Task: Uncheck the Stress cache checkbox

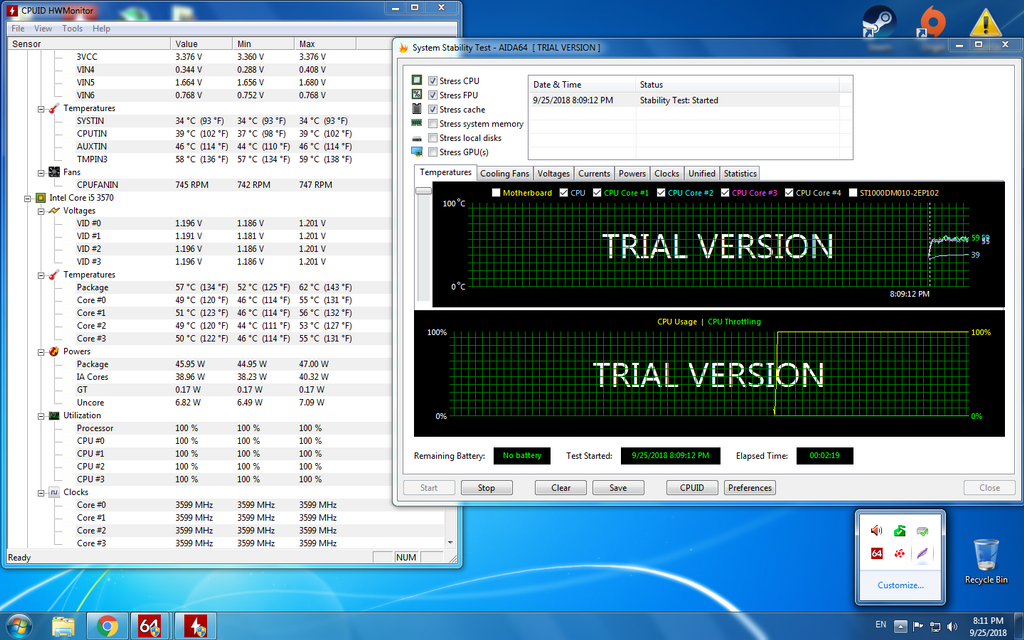Action: (432, 110)
